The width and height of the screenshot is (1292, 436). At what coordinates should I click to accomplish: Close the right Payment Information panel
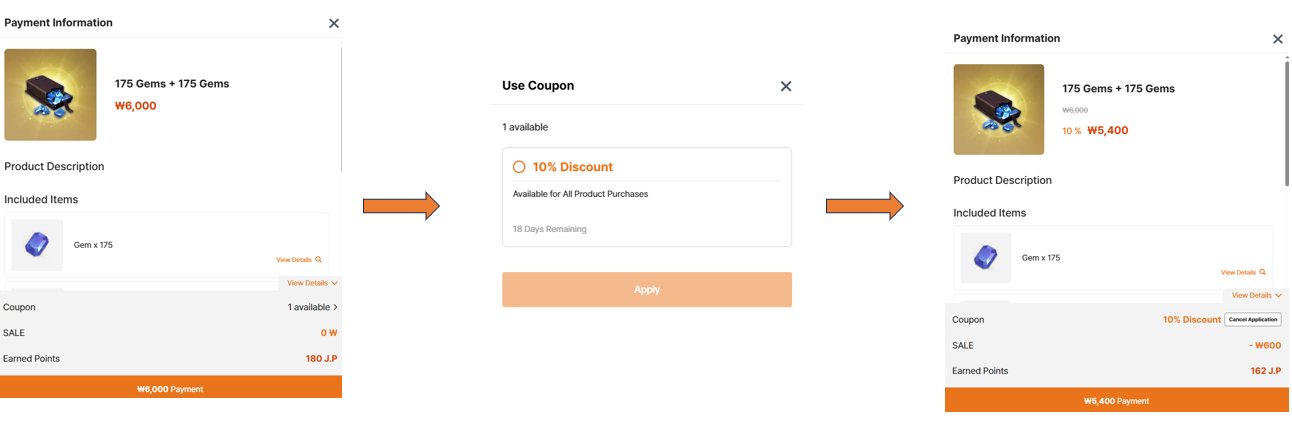pyautogui.click(x=1277, y=39)
